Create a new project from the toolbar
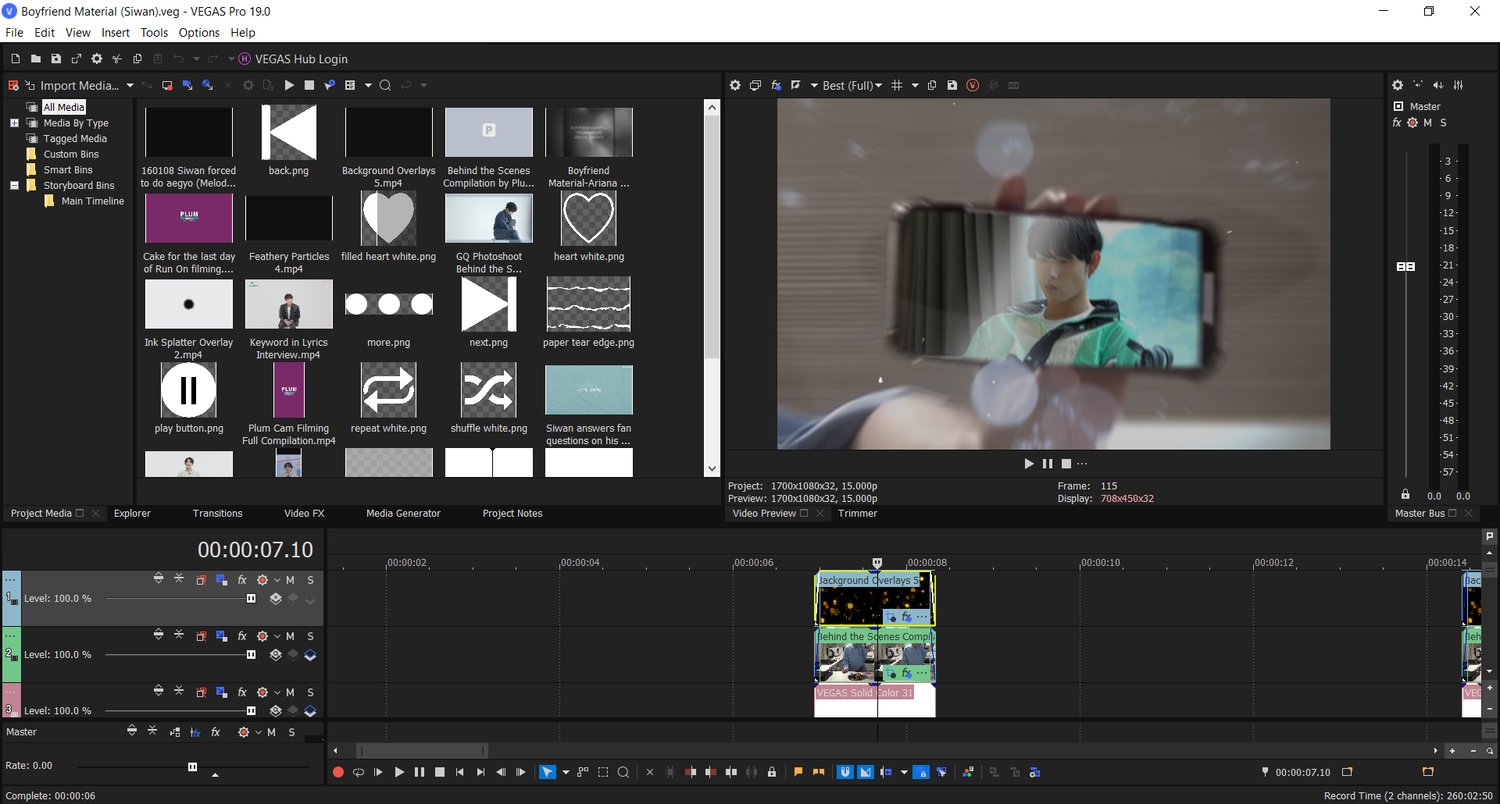This screenshot has height=804, width=1500. (x=15, y=59)
